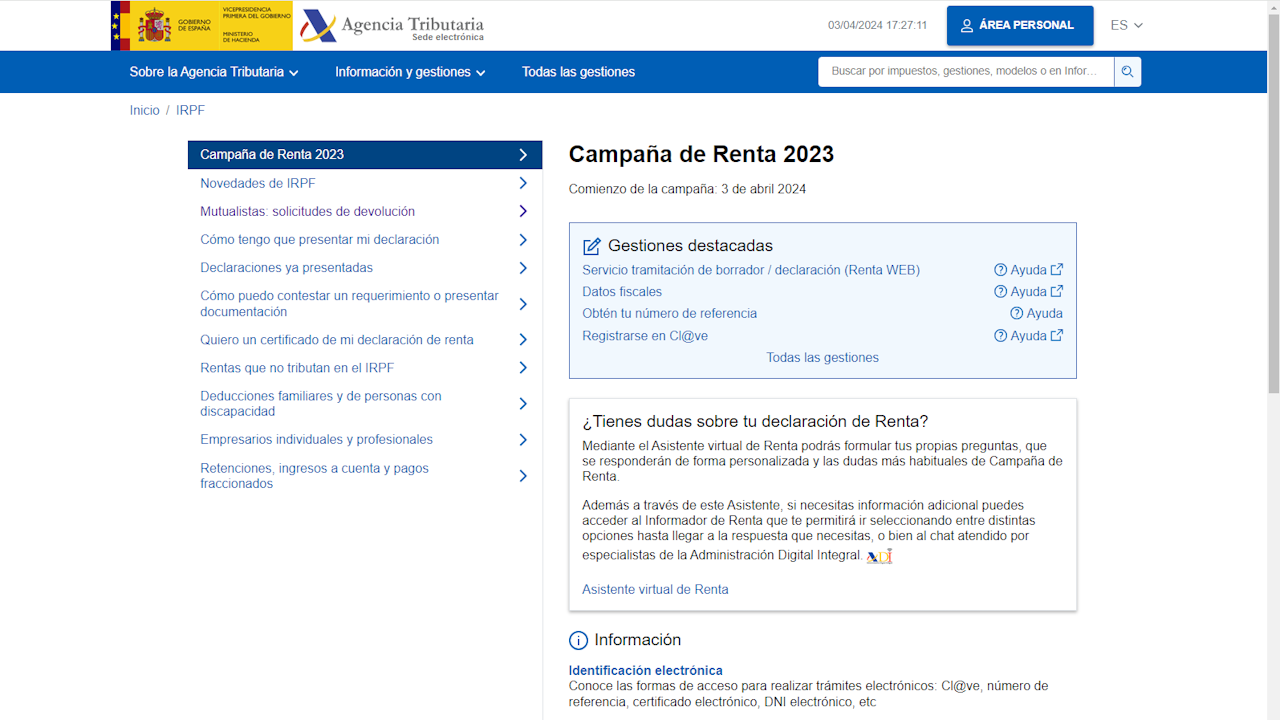1280x720 pixels.
Task: Expand the Sobre la Agencia Tributaria menu
Action: coord(212,71)
